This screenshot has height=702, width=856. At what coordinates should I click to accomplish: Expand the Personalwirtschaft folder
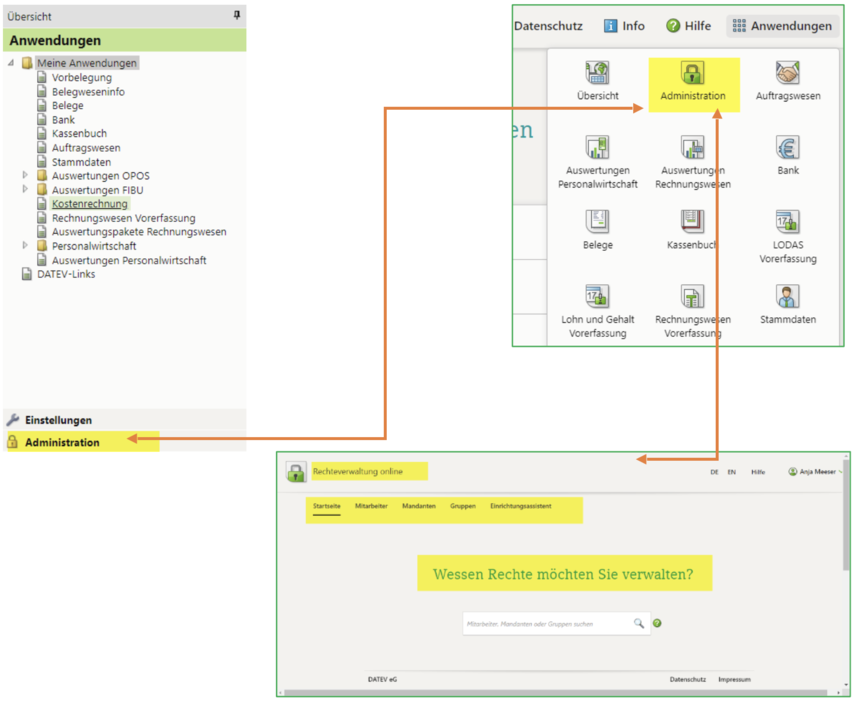coord(25,246)
